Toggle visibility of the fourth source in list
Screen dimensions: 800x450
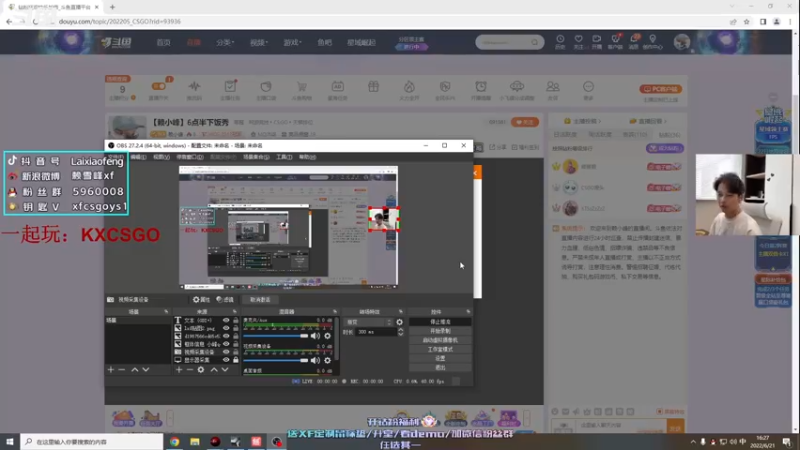coord(226,344)
